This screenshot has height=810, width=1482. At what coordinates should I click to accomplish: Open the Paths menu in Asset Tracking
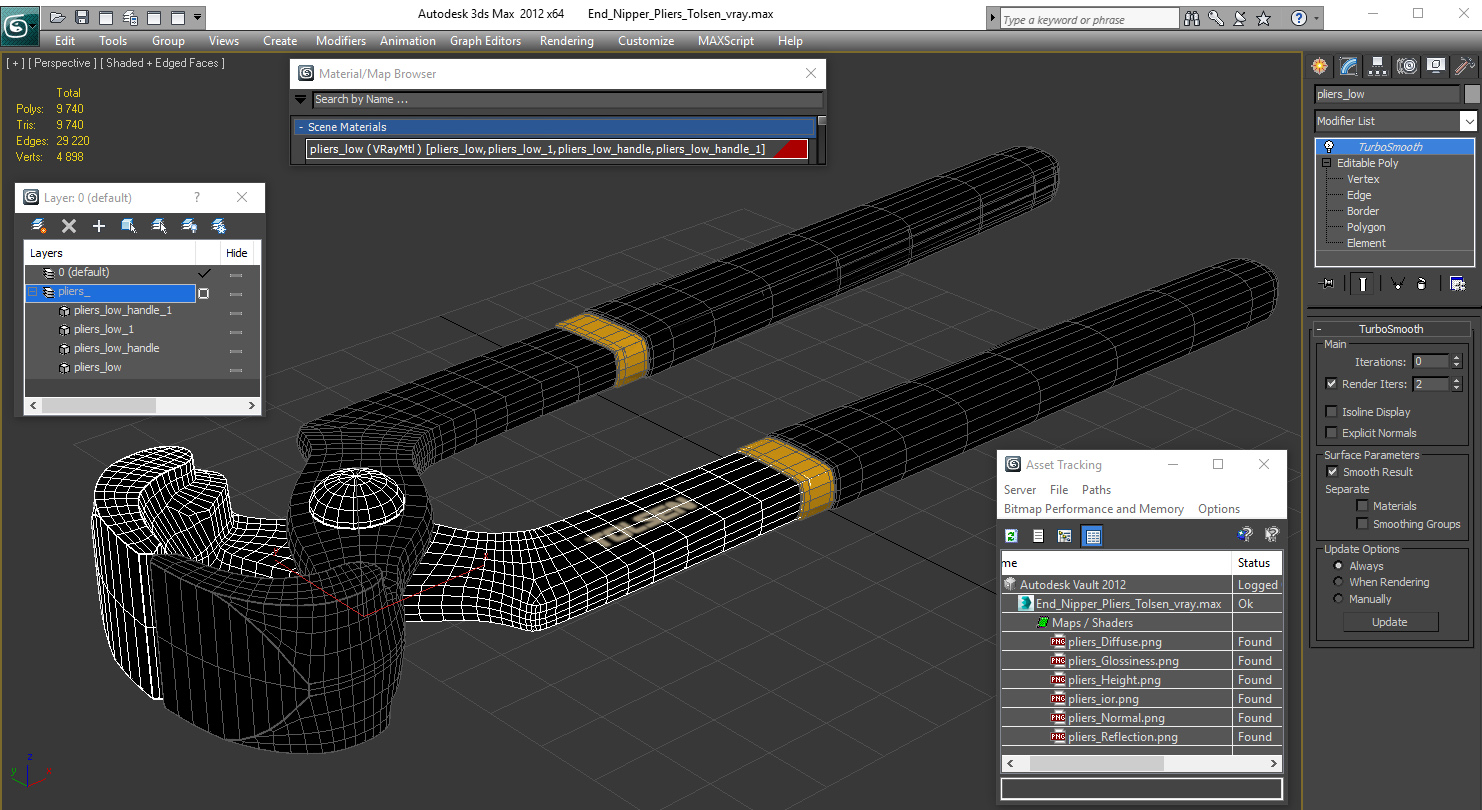[1096, 490]
